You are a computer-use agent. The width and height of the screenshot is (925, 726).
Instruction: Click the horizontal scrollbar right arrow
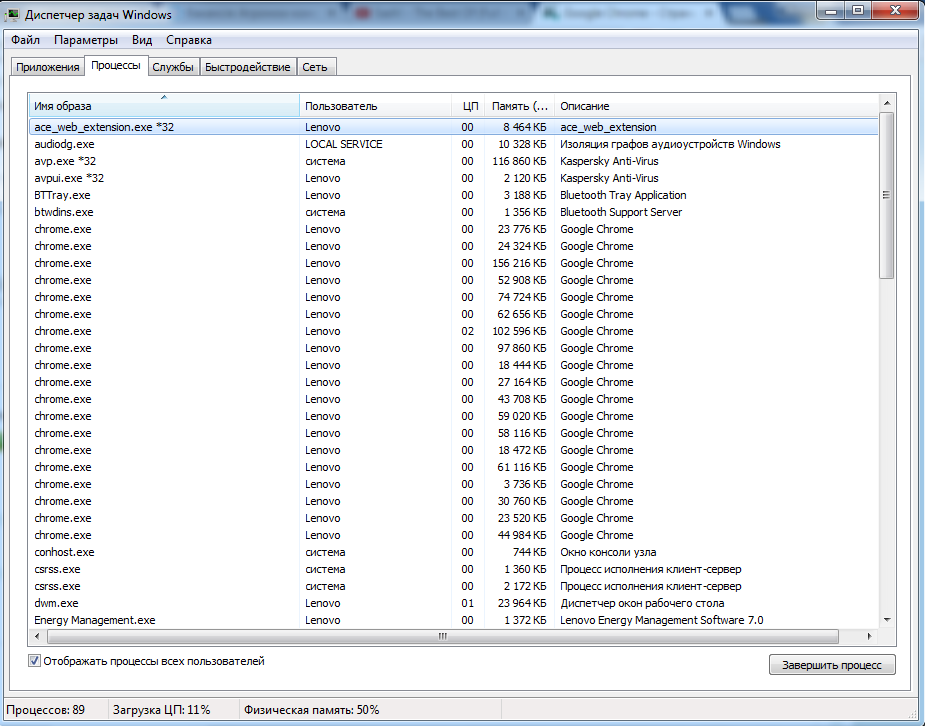click(x=869, y=636)
